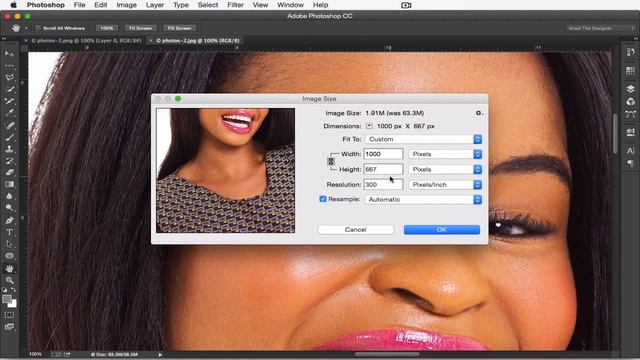Select the Hand tool in toolbox
This screenshot has width=640, height=360.
coord(9,269)
